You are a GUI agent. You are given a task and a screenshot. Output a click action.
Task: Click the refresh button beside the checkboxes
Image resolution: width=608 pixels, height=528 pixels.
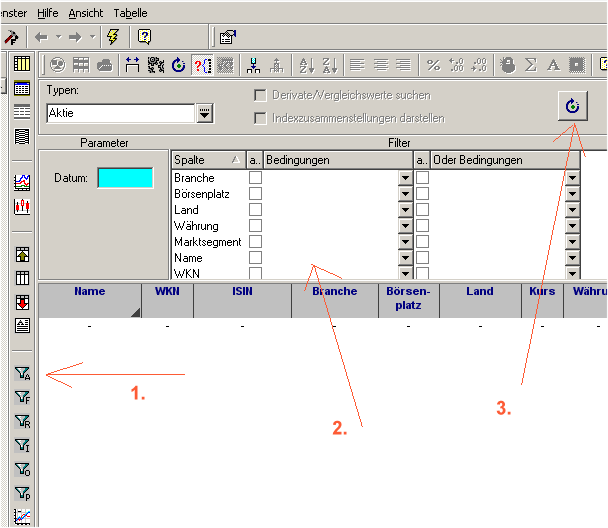coord(573,106)
